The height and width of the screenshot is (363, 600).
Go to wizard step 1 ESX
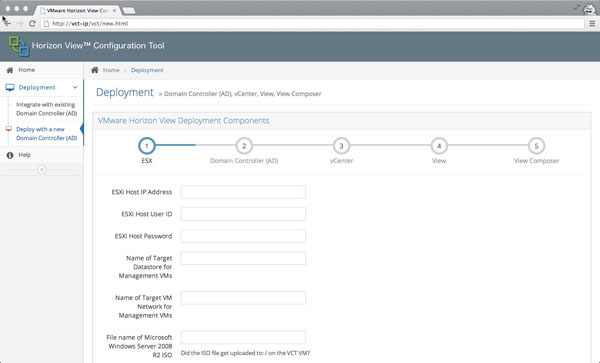coord(147,146)
